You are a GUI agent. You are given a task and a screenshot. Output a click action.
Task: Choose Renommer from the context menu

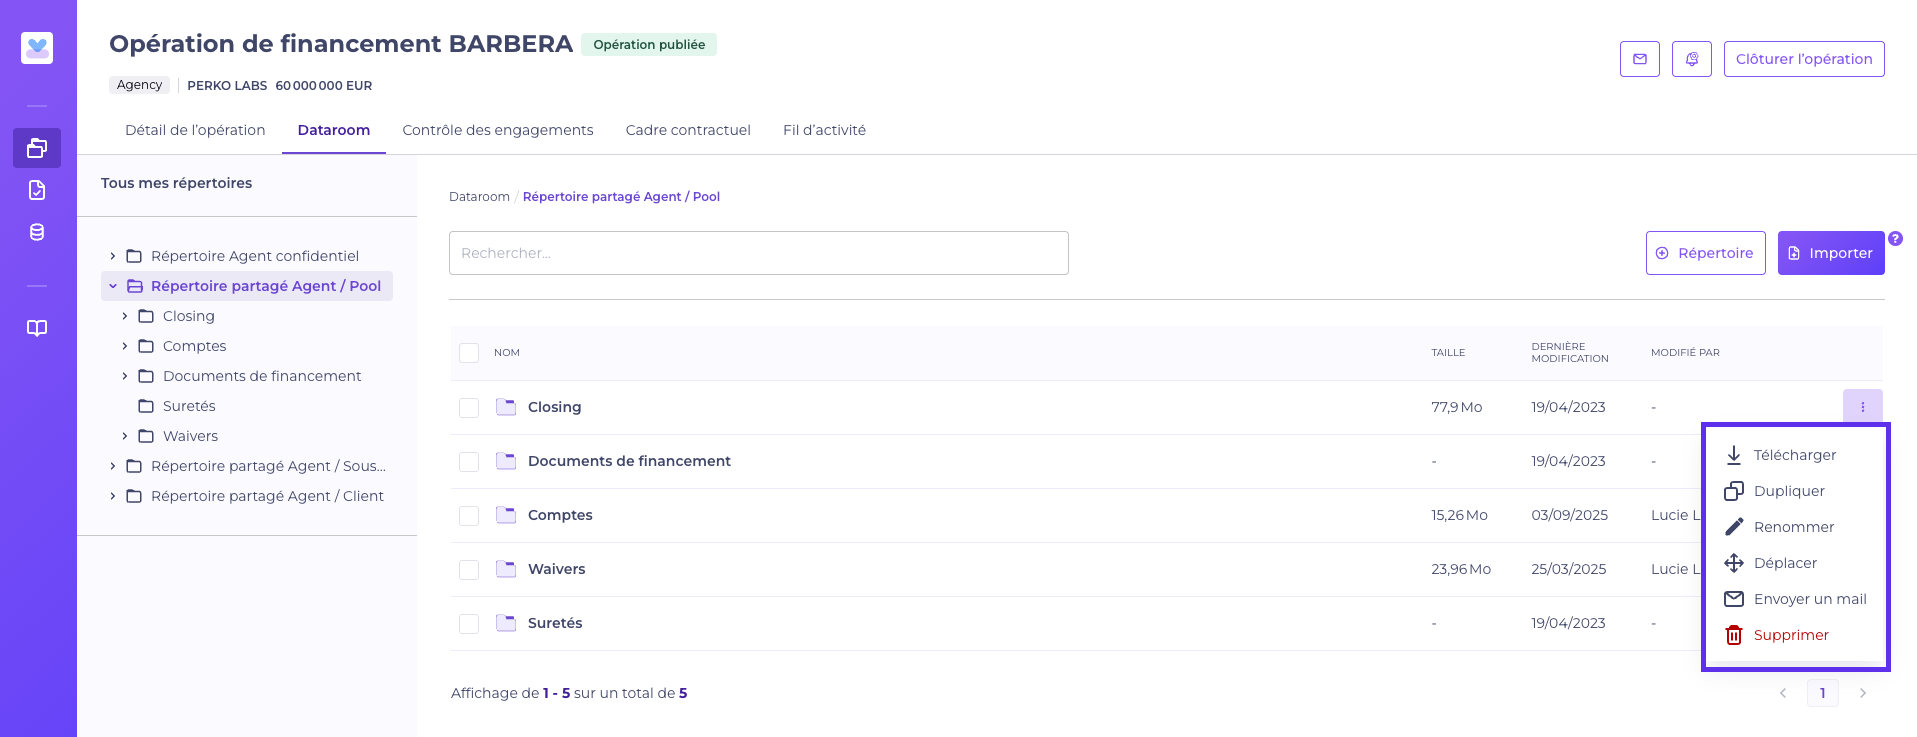point(1793,527)
